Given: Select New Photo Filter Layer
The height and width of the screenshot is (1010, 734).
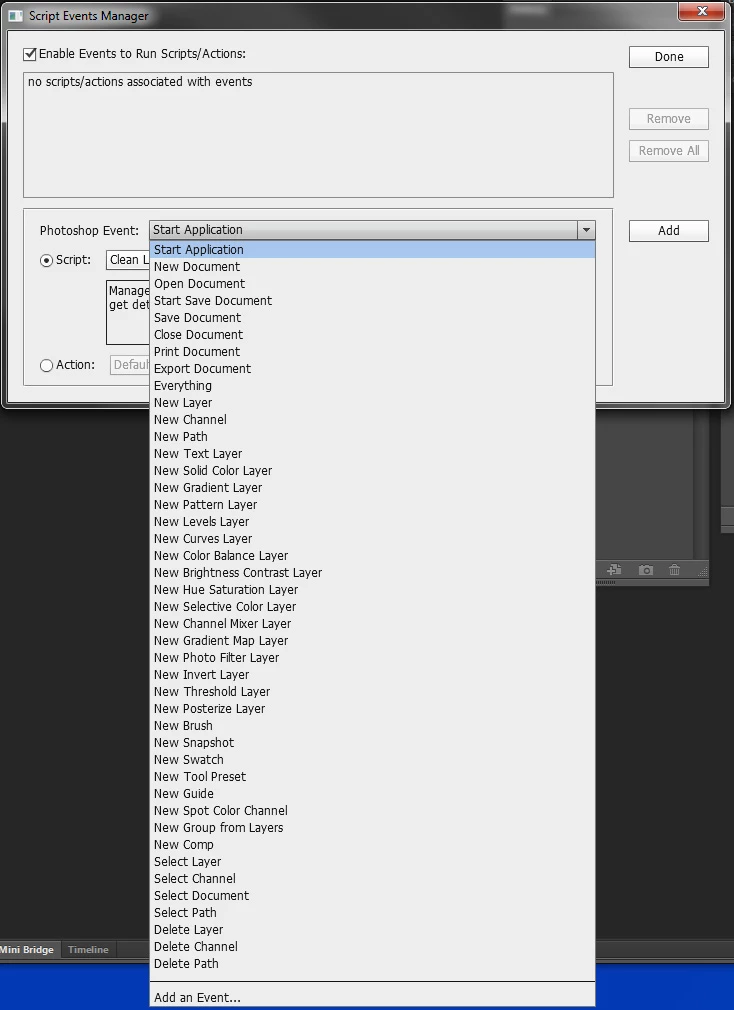Looking at the screenshot, I should tap(372, 658).
